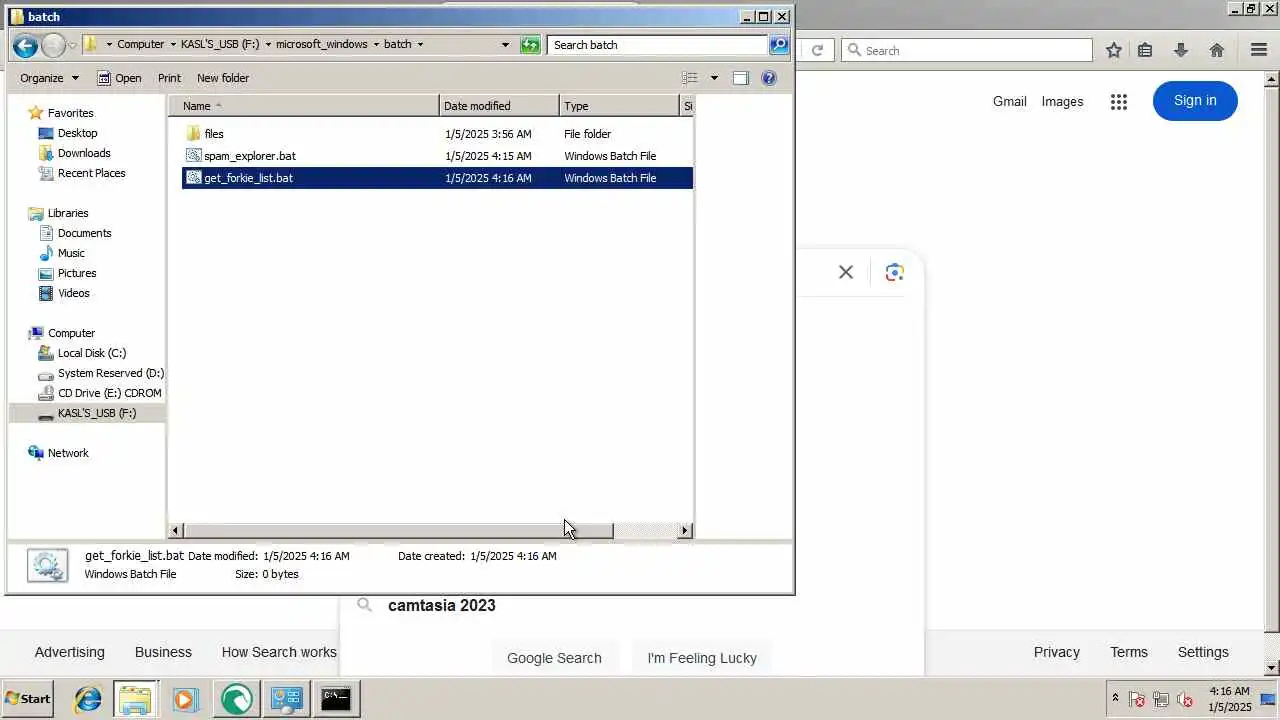Image resolution: width=1280 pixels, height=720 pixels.
Task: Sort by Name column header
Action: 304,106
